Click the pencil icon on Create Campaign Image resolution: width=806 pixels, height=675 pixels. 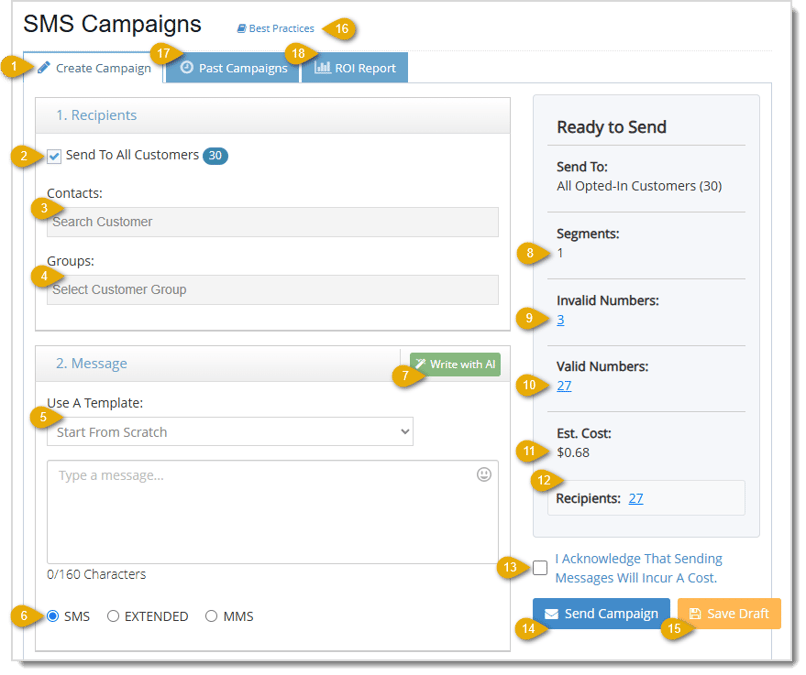pyautogui.click(x=44, y=67)
